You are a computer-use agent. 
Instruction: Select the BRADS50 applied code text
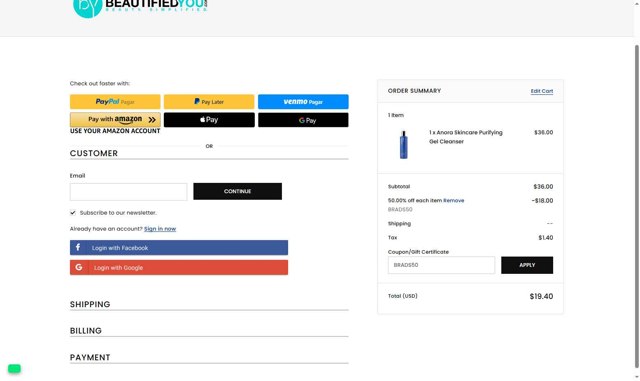click(x=400, y=209)
